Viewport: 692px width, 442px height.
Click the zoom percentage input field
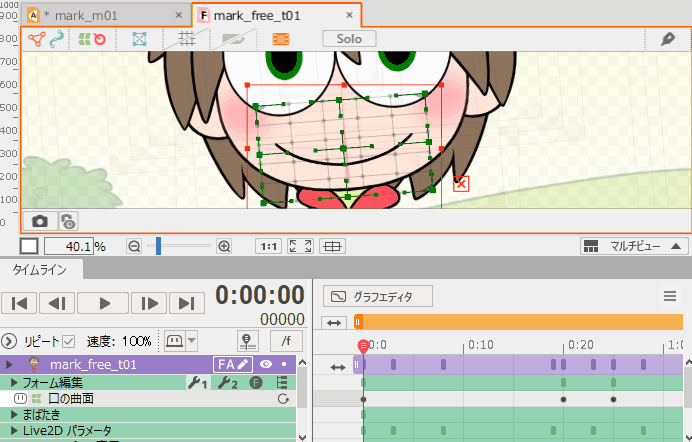click(x=68, y=246)
